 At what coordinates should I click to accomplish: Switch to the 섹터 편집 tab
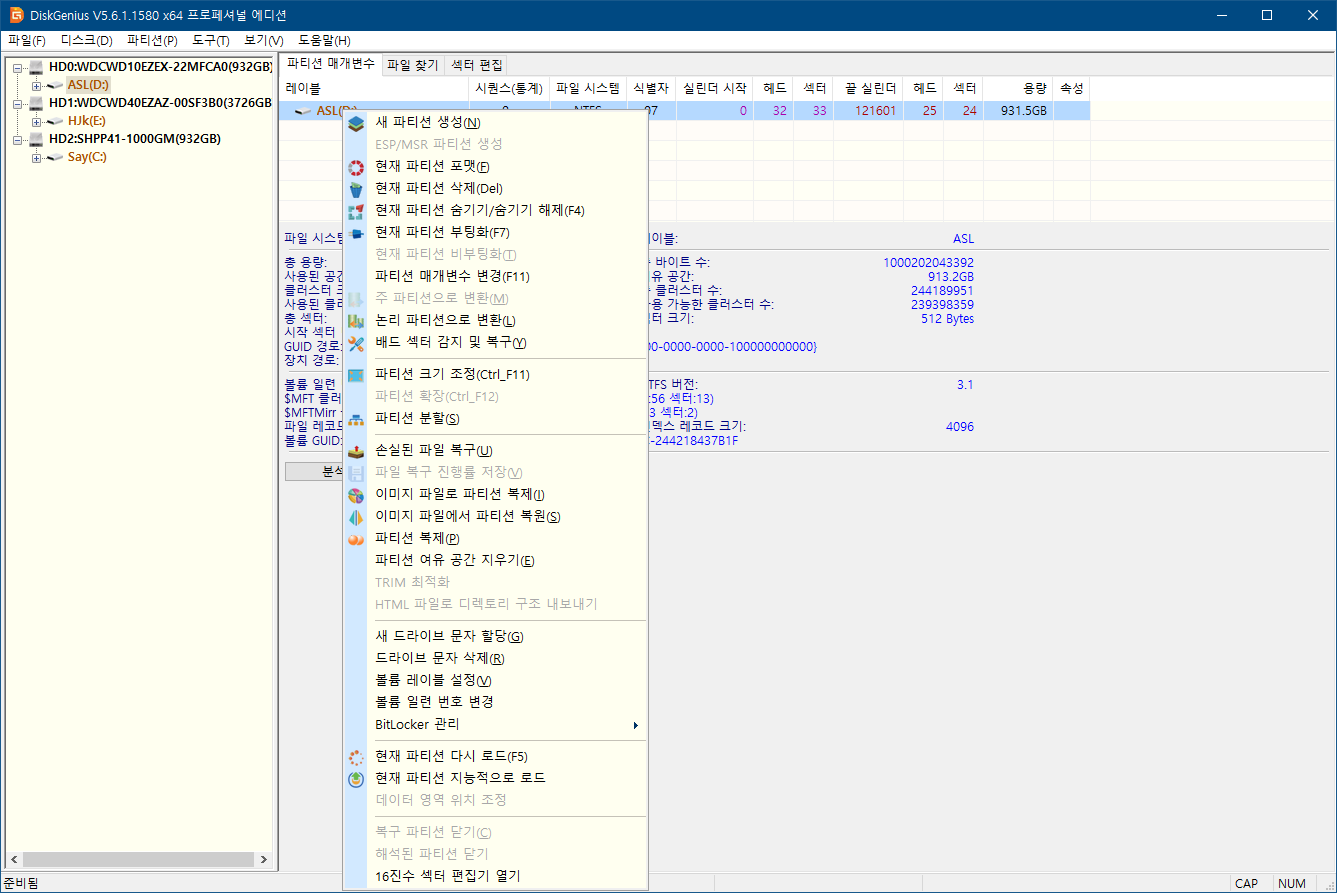coord(477,65)
